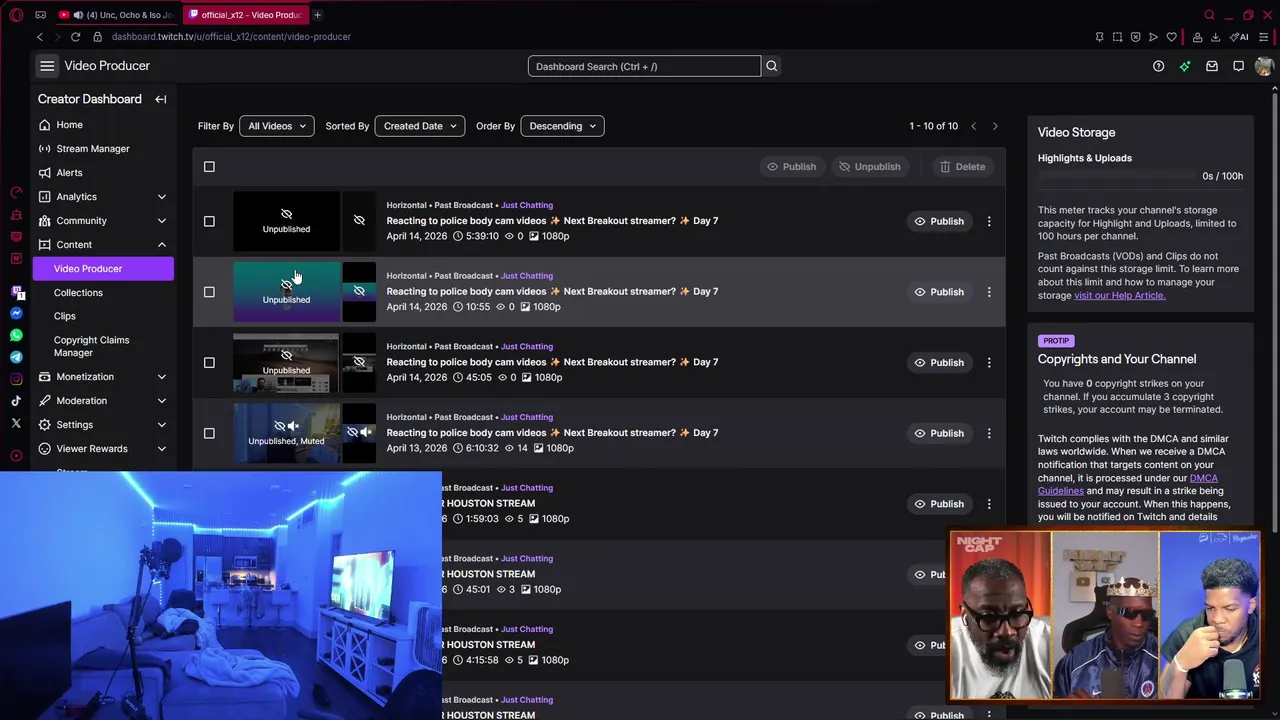Publish the 10:55 video

938,292
